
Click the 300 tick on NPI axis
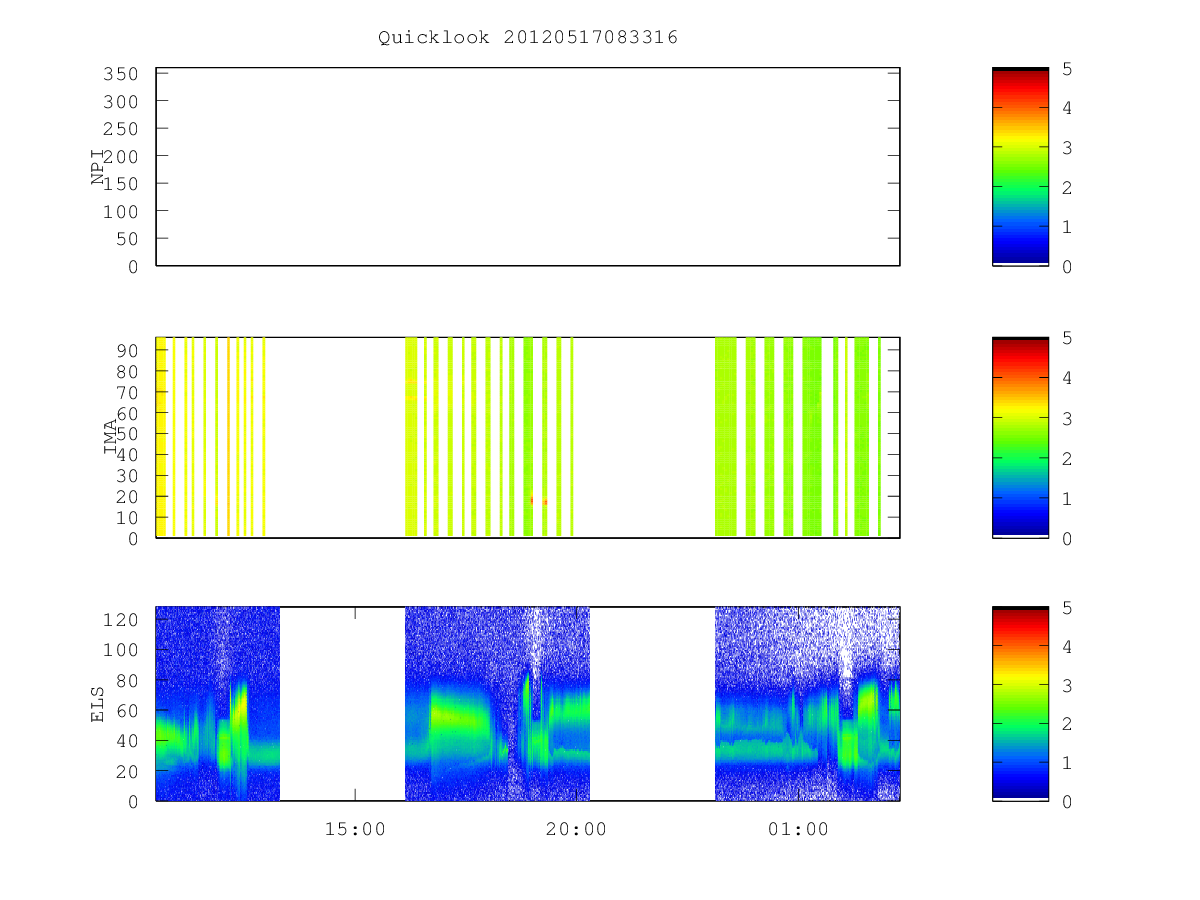tap(120, 102)
